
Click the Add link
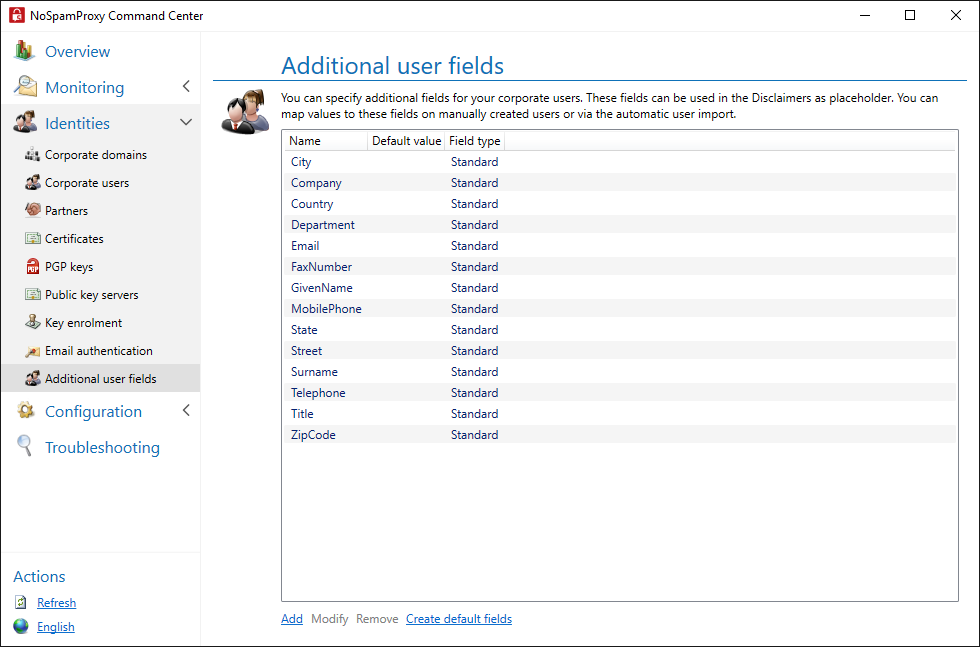(292, 619)
